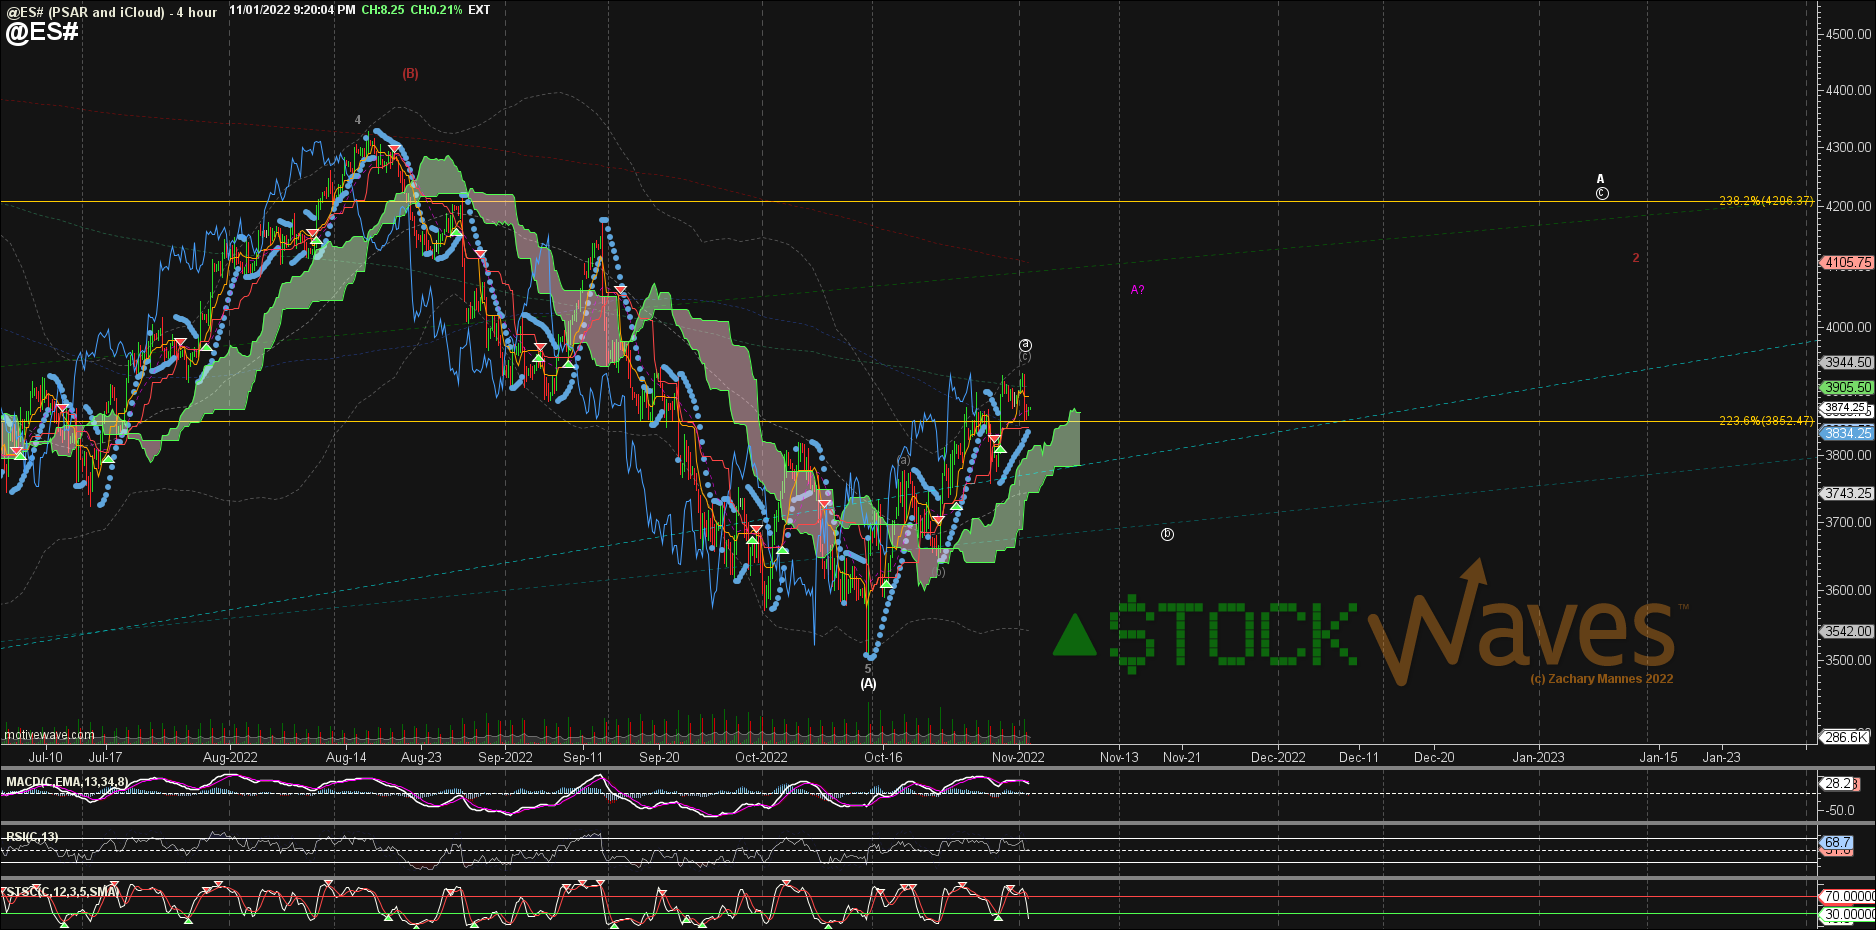Select the circled a wave label at the November peak
This screenshot has width=1876, height=930.
(1025, 345)
